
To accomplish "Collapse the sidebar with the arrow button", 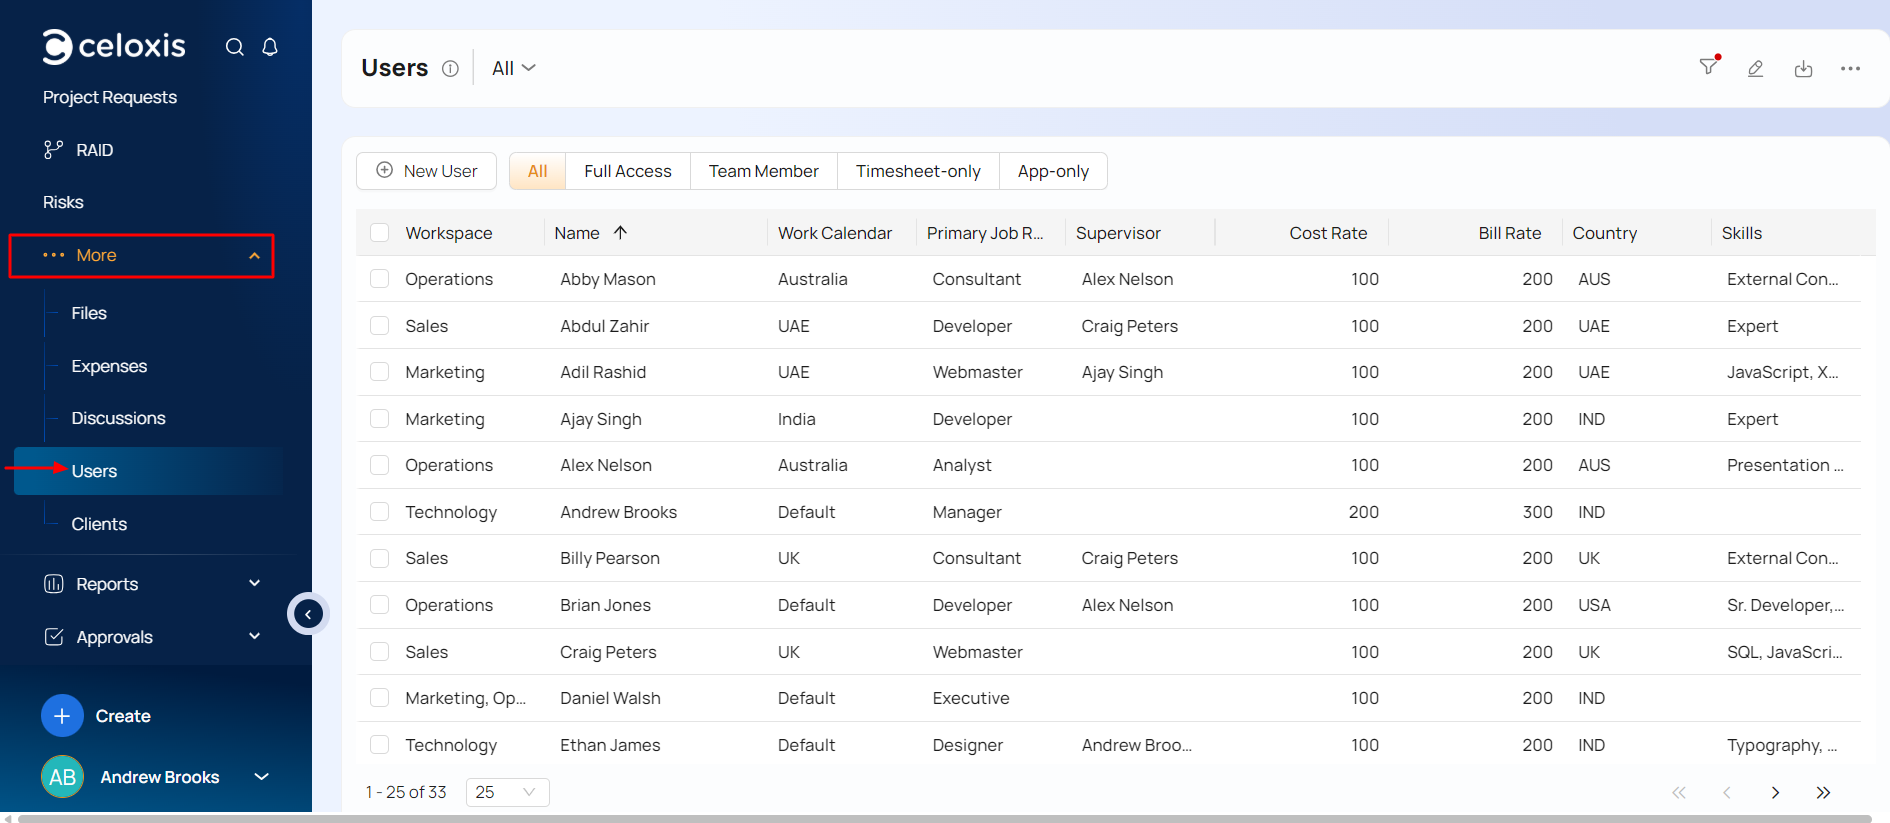I will (x=308, y=614).
